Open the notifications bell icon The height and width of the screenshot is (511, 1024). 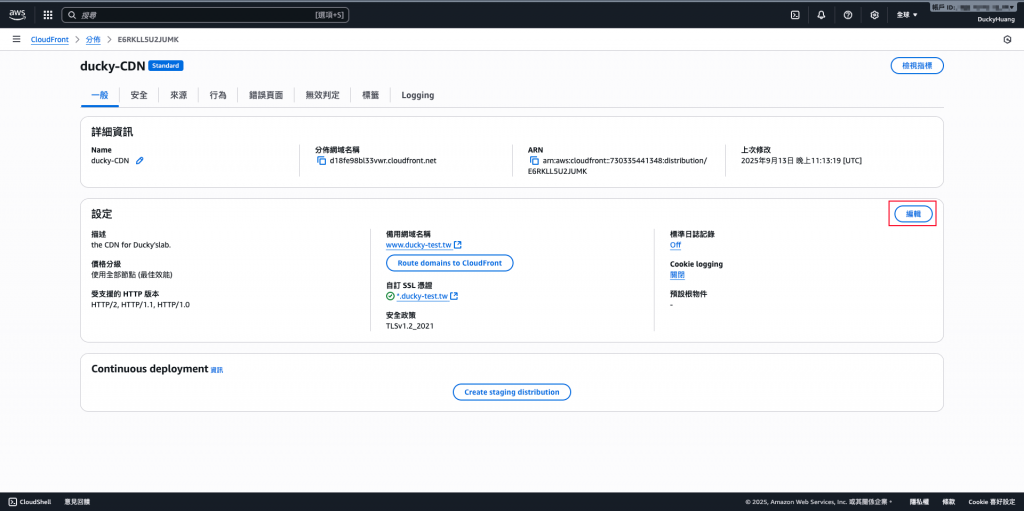(822, 14)
